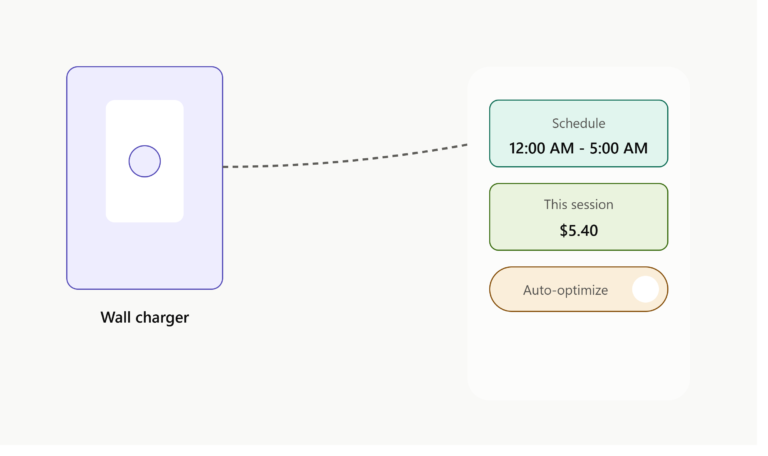Click the purple area below the charger's white panel
This screenshot has height=456, width=768.
[144, 256]
